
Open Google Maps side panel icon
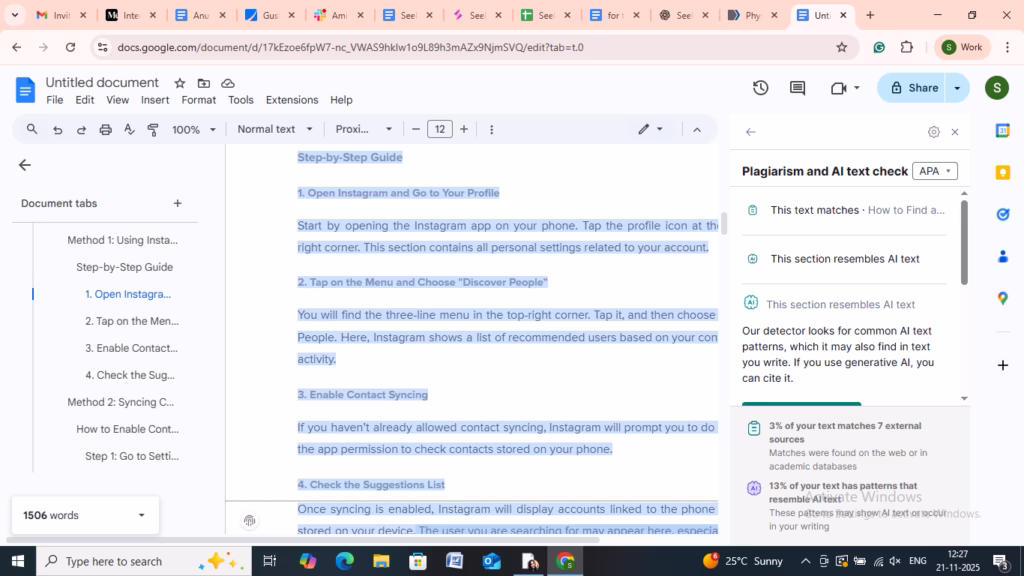pos(1002,298)
